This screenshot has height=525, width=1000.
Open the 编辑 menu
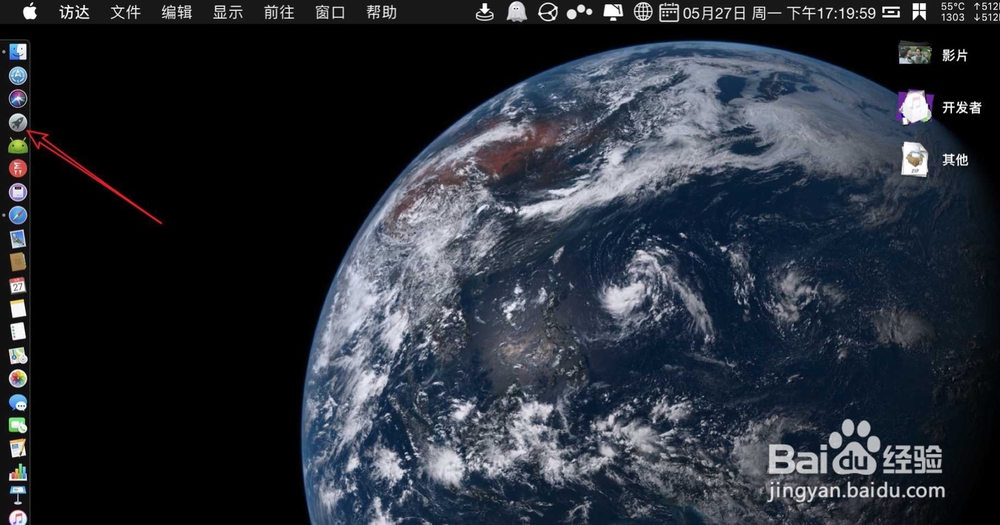177,12
